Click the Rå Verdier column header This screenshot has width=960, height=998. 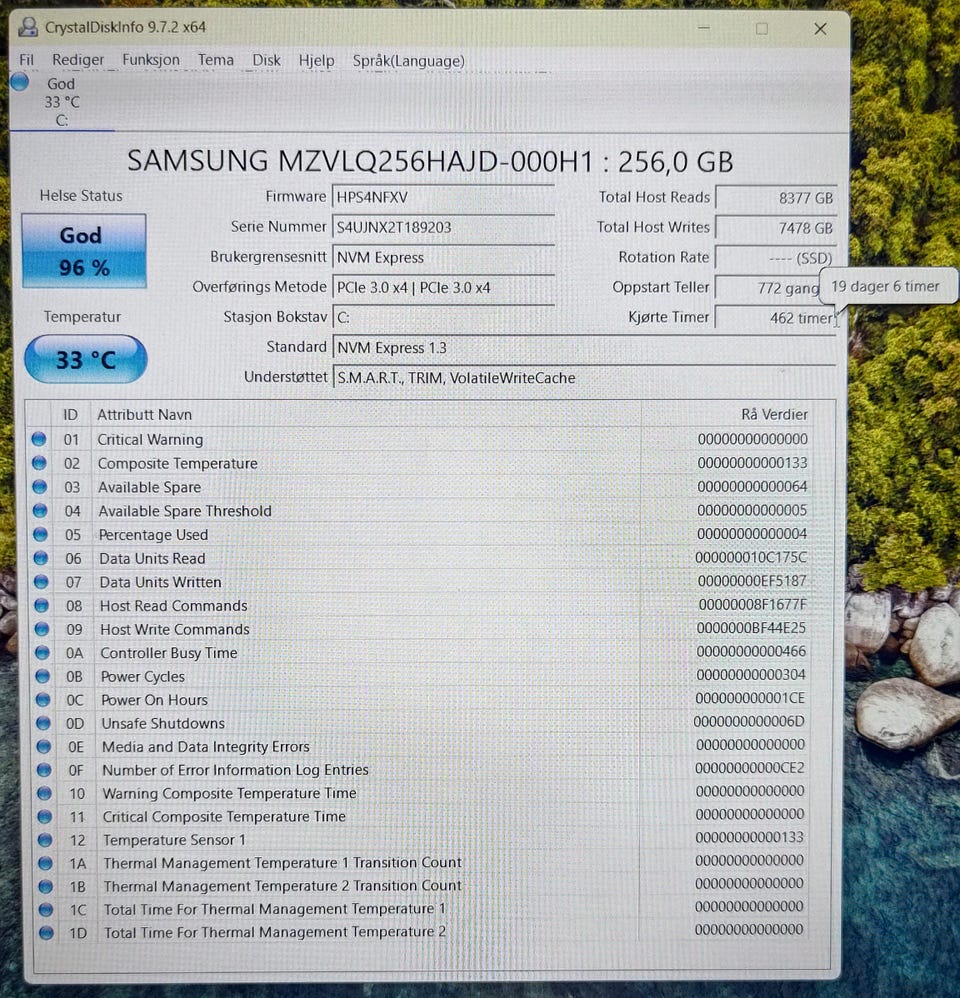[x=774, y=414]
